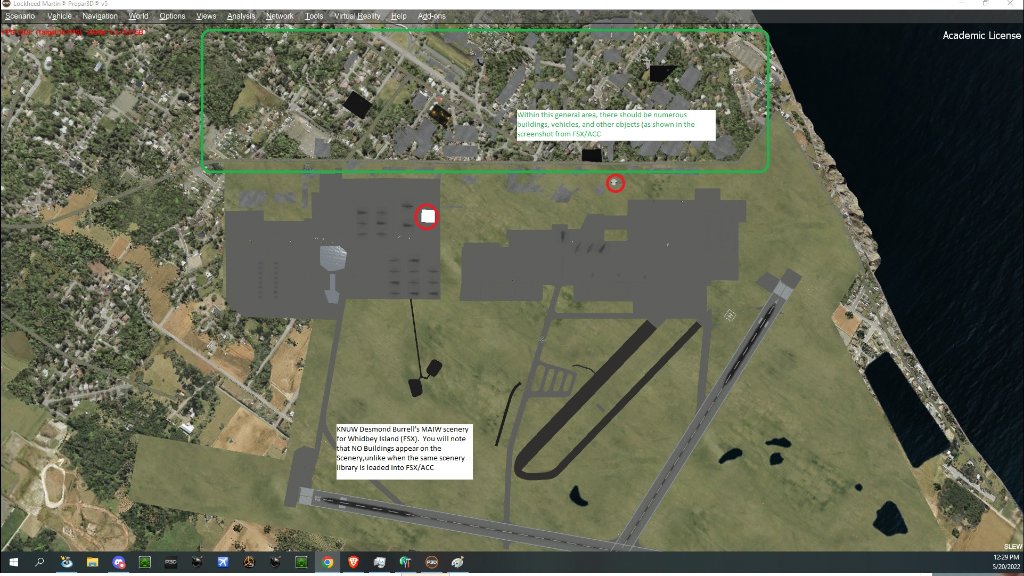Image resolution: width=1024 pixels, height=576 pixels.
Task: Click the Academic License label
Action: [x=981, y=35]
